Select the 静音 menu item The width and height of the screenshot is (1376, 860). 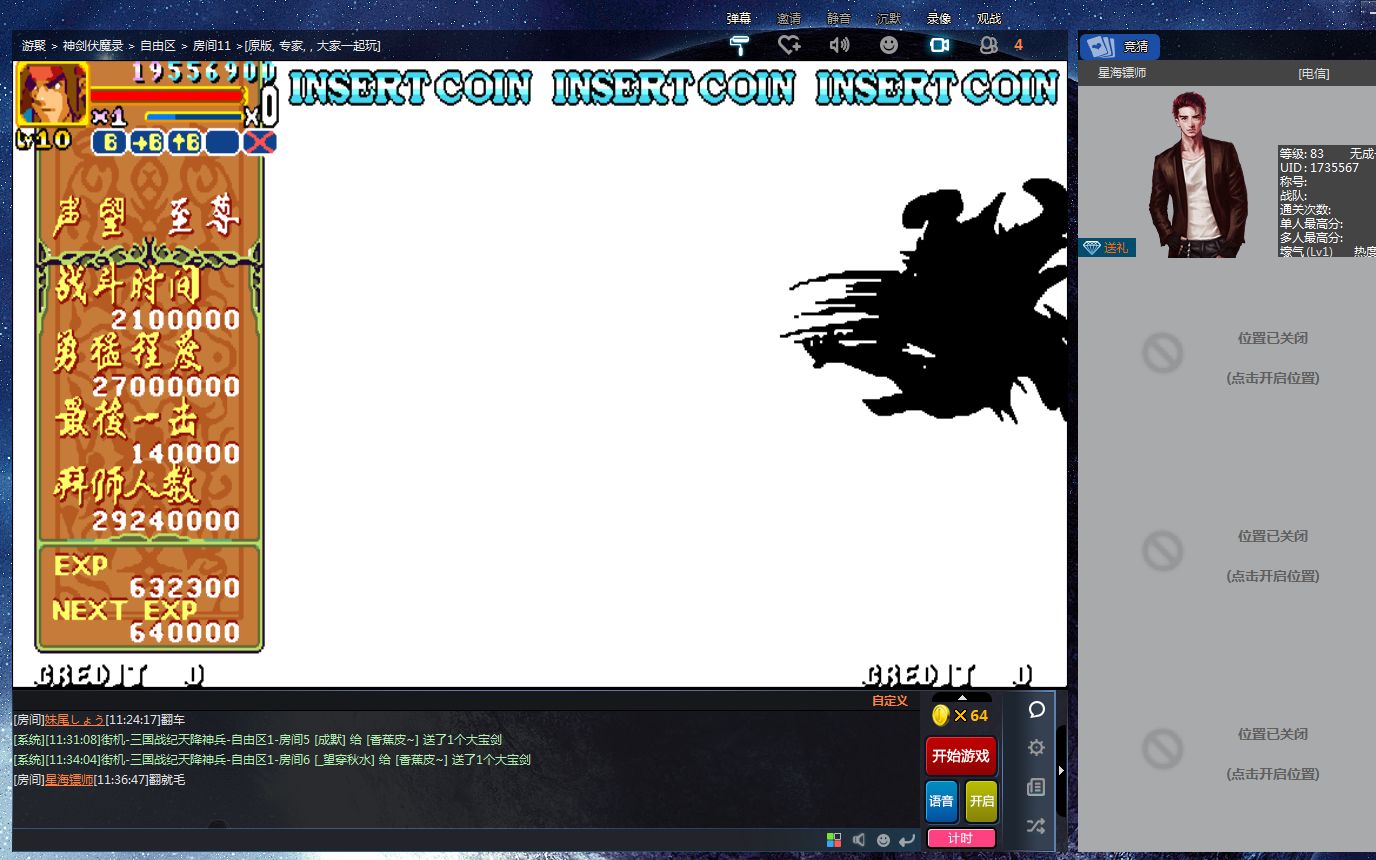tap(839, 19)
